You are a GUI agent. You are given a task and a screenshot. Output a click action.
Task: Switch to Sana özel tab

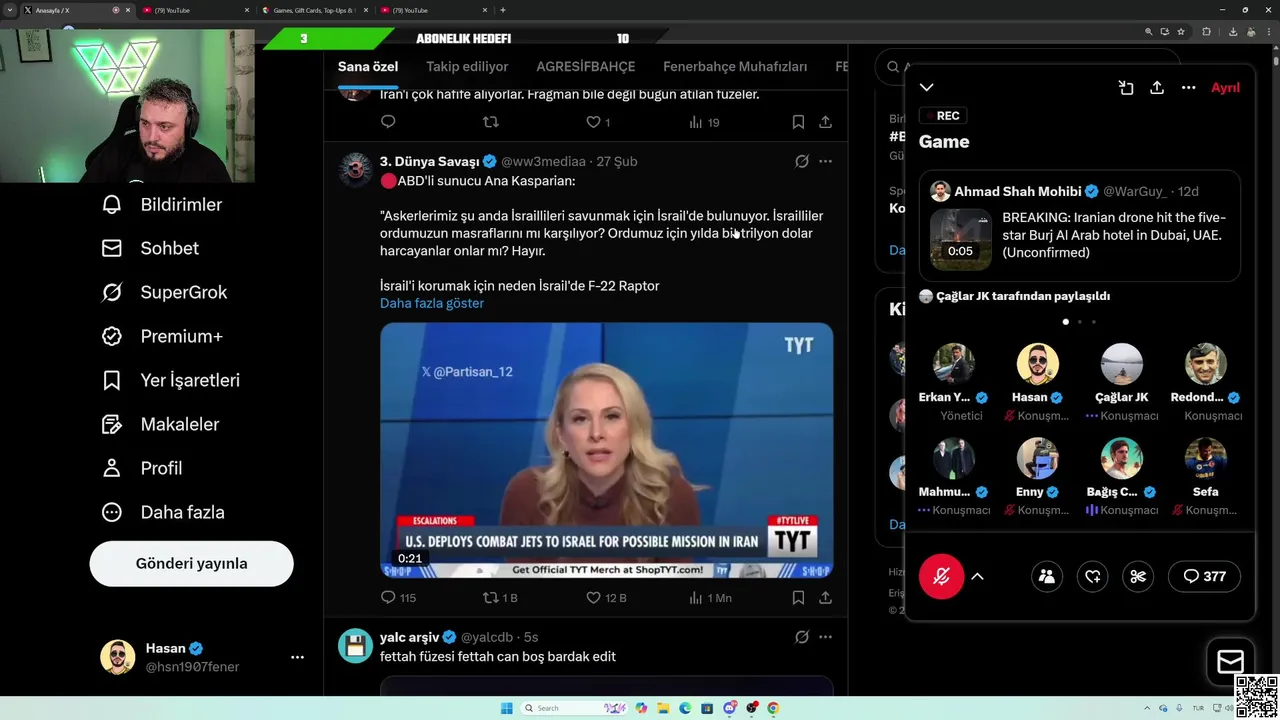pyautogui.click(x=368, y=67)
